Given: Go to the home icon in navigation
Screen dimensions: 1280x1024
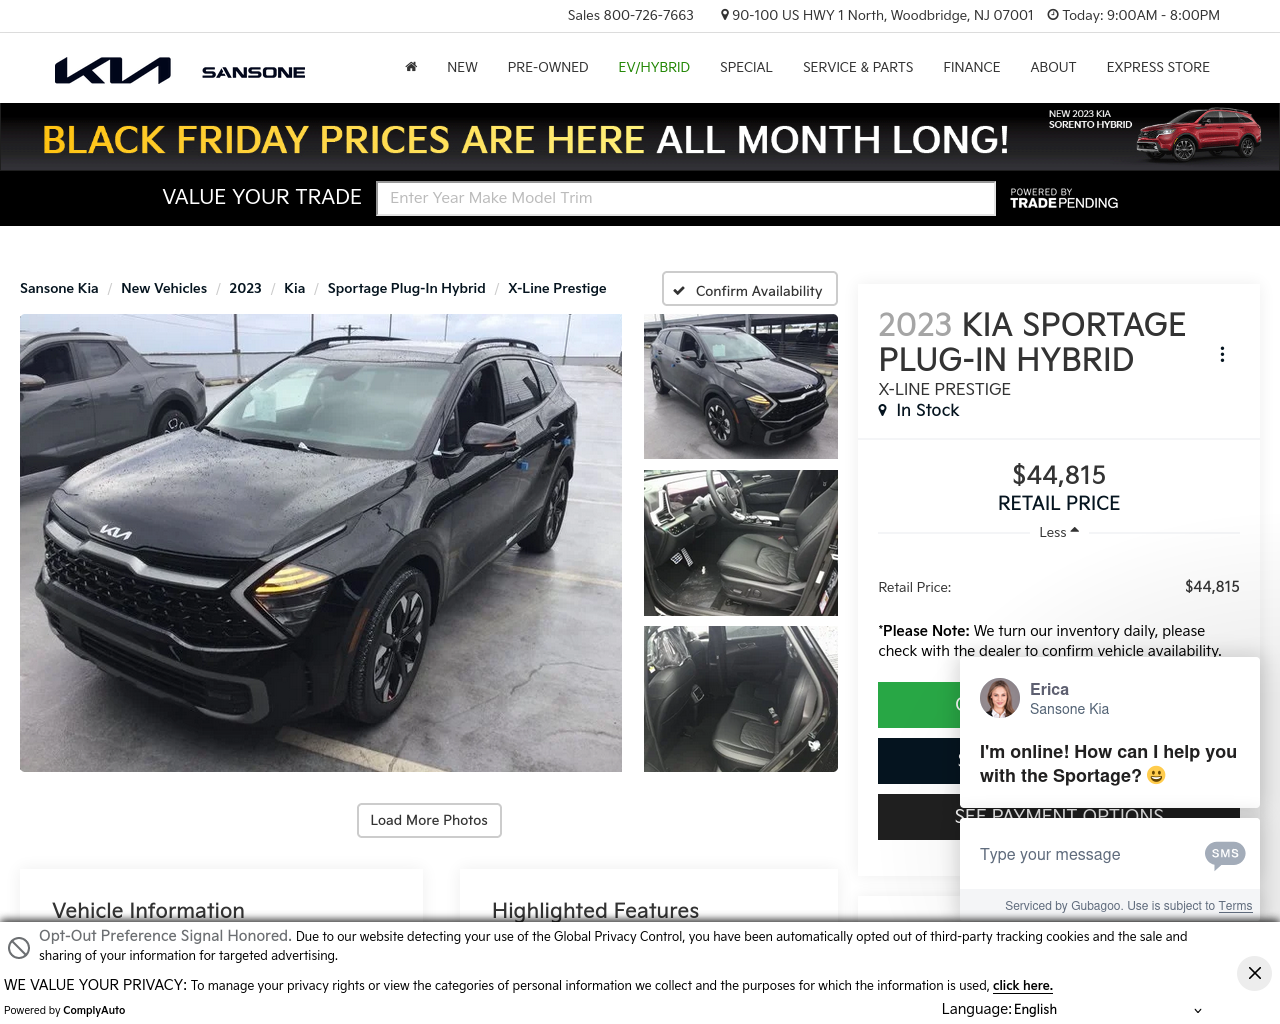Looking at the screenshot, I should click(x=411, y=67).
